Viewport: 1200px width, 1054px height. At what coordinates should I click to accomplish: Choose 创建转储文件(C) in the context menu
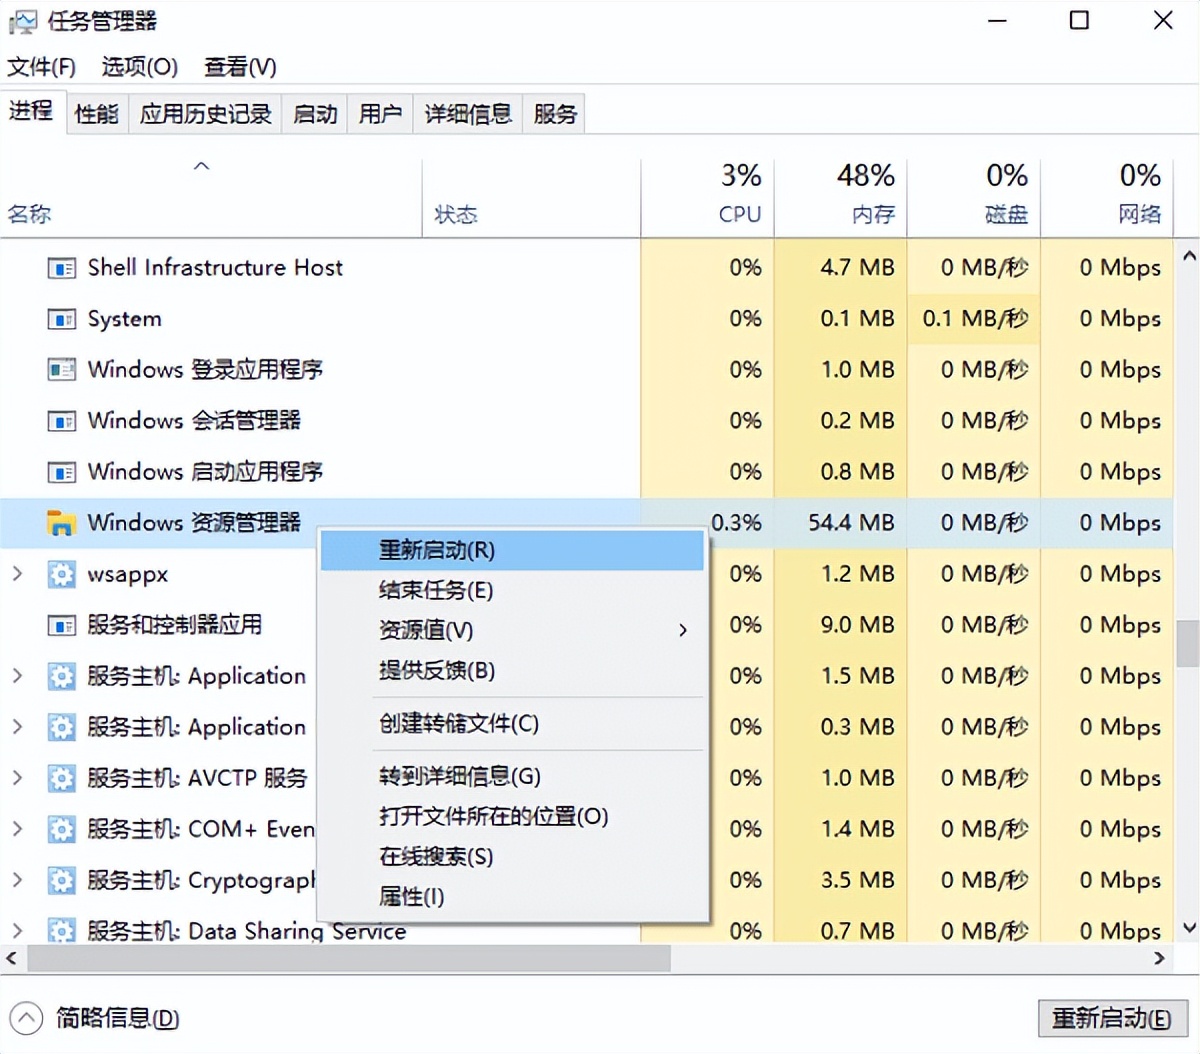tap(512, 724)
